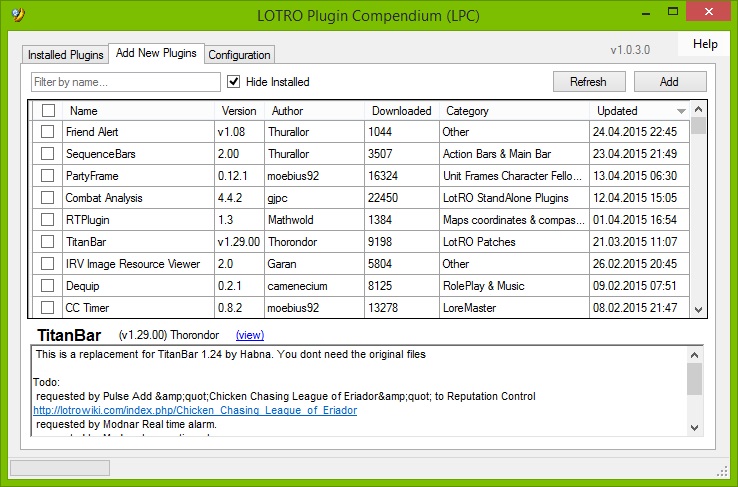Click description pane scroll up arrow

point(694,355)
